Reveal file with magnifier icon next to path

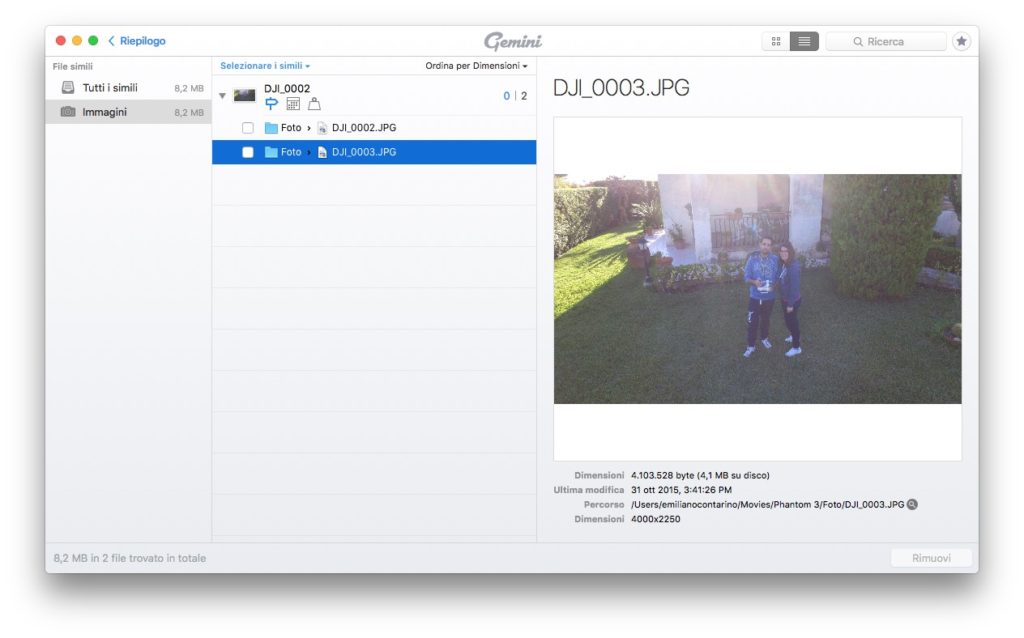[x=912, y=504]
